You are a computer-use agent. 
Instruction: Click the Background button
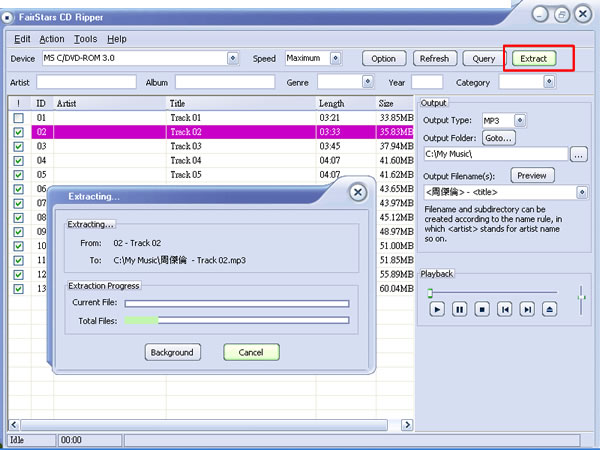pos(173,352)
